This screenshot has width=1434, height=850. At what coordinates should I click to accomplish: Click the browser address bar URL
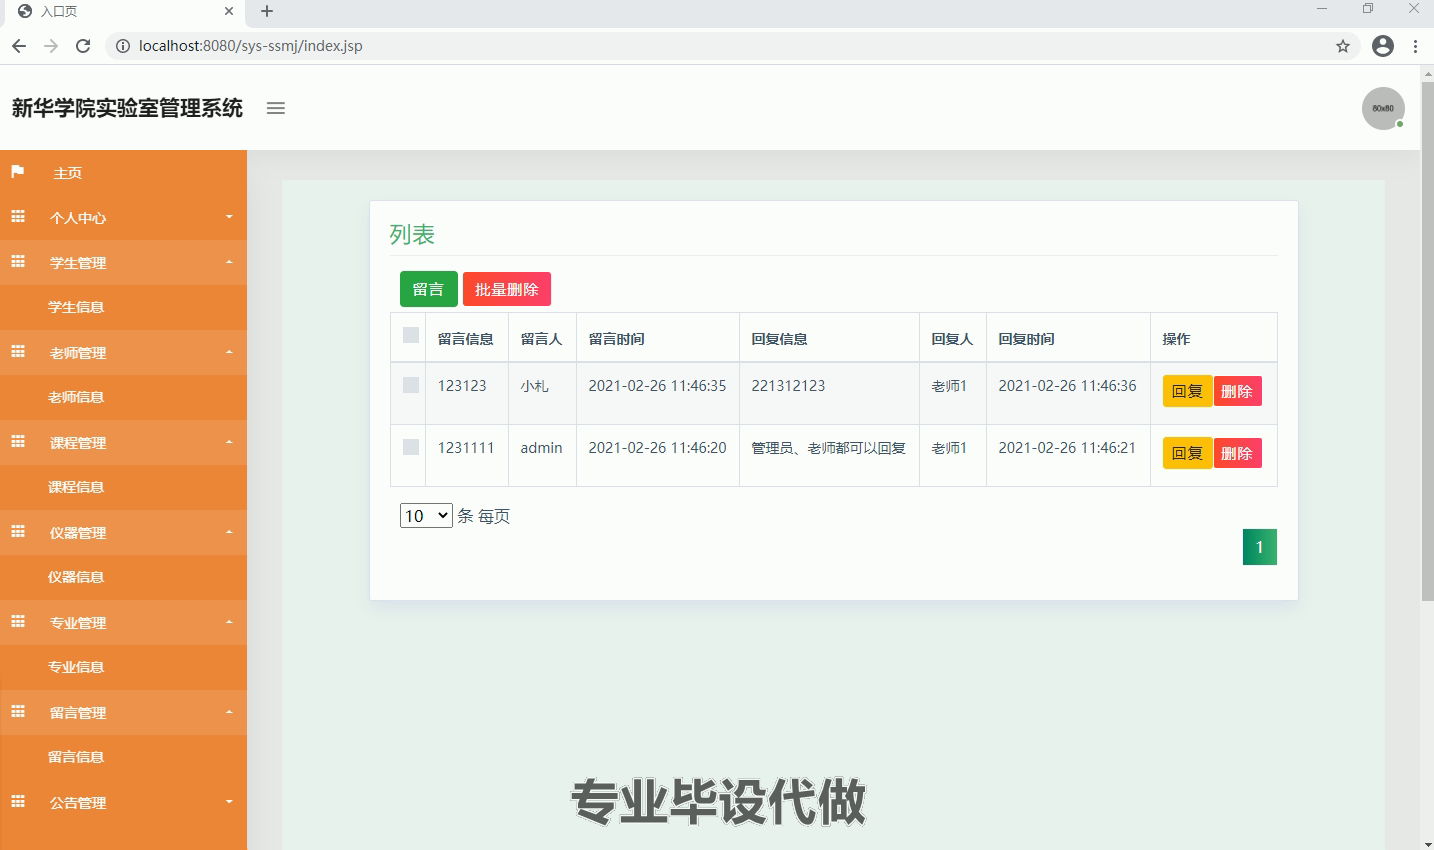[251, 46]
